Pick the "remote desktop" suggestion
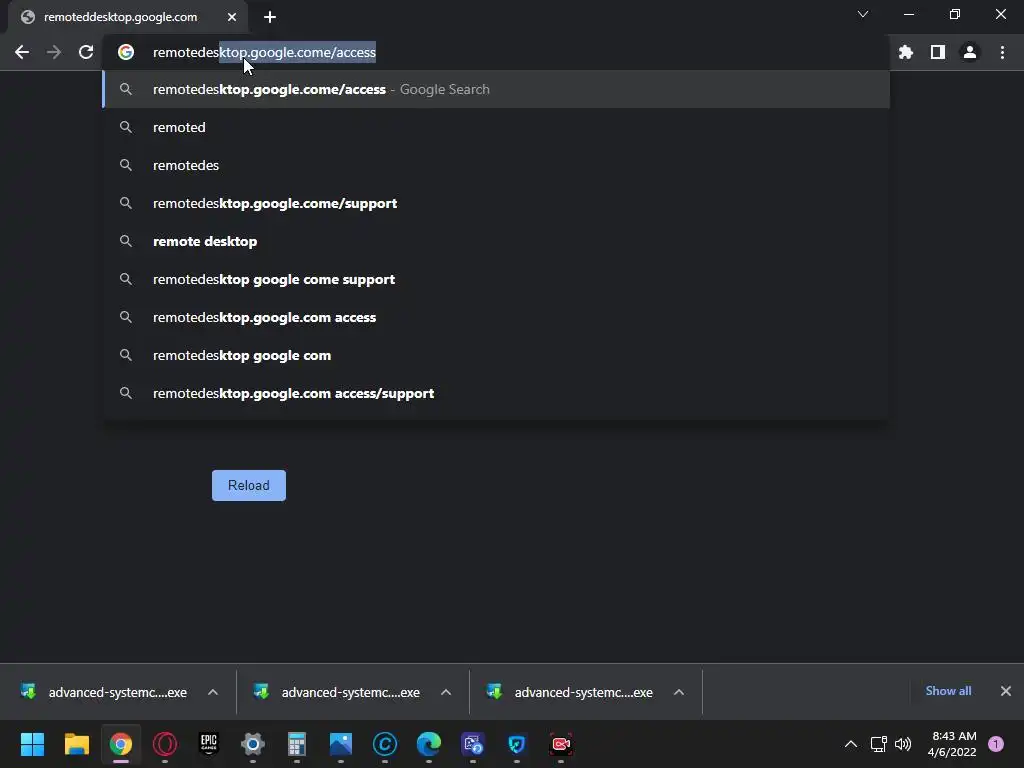 pyautogui.click(x=496, y=241)
